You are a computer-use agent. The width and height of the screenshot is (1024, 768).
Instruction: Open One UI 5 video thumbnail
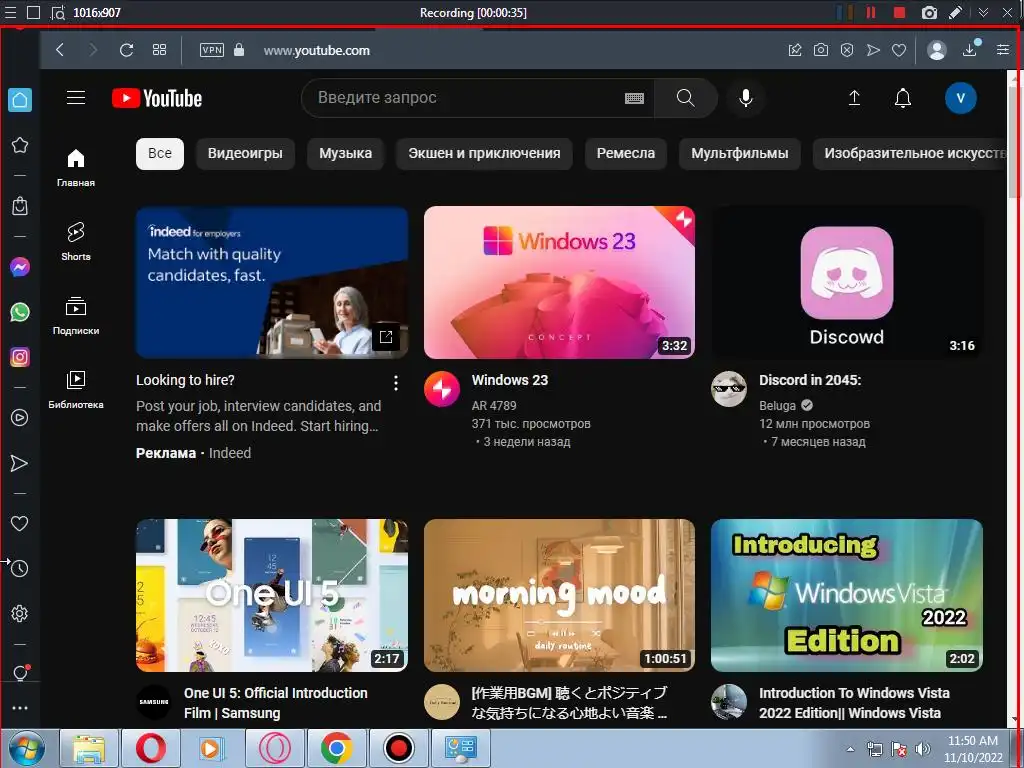pos(272,595)
